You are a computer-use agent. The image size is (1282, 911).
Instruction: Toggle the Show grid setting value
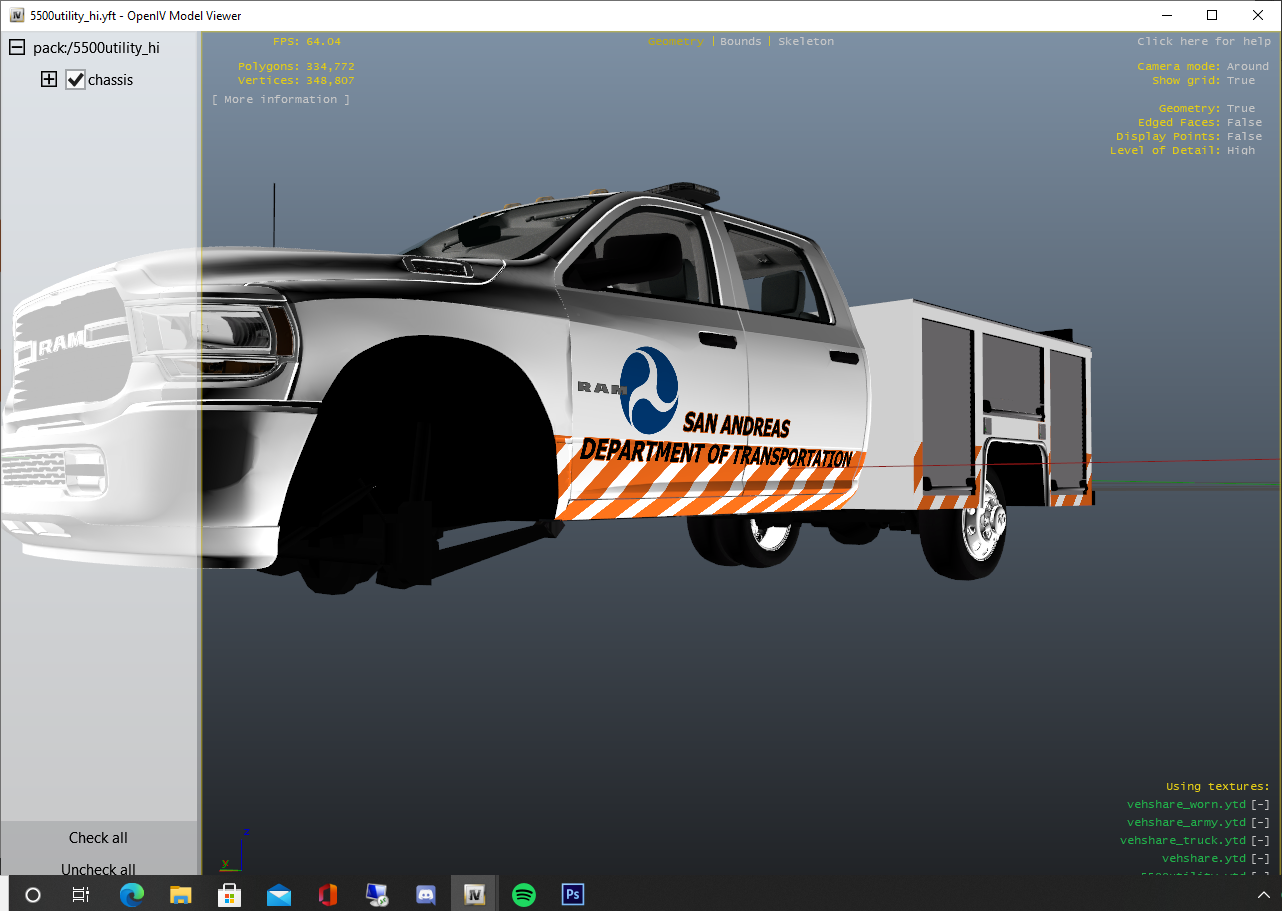(x=1240, y=81)
